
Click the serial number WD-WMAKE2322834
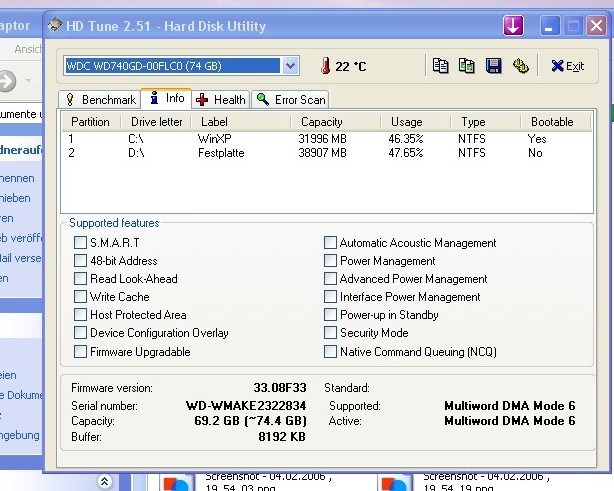(x=246, y=405)
